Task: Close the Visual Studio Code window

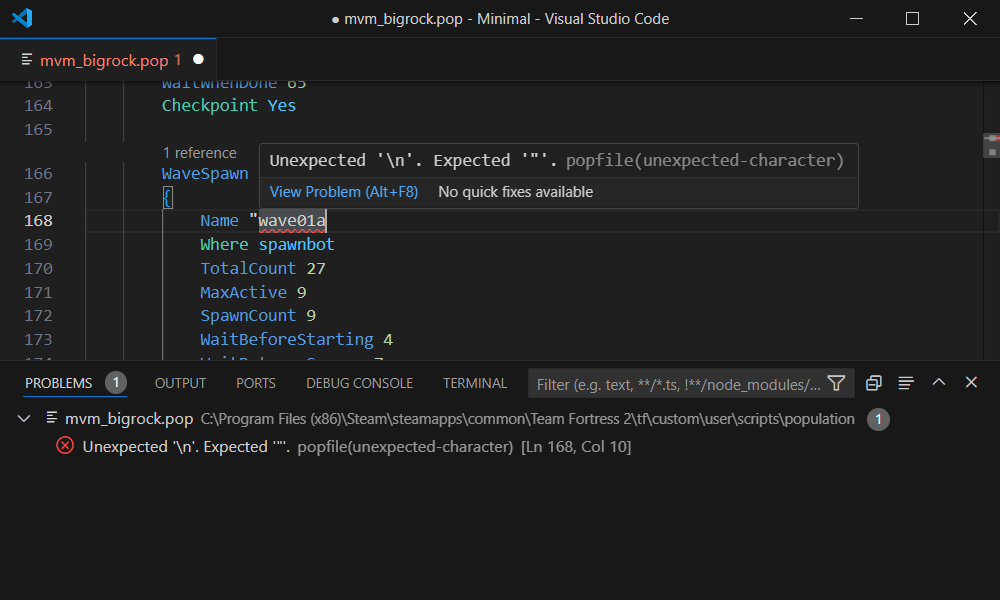Action: pos(970,18)
